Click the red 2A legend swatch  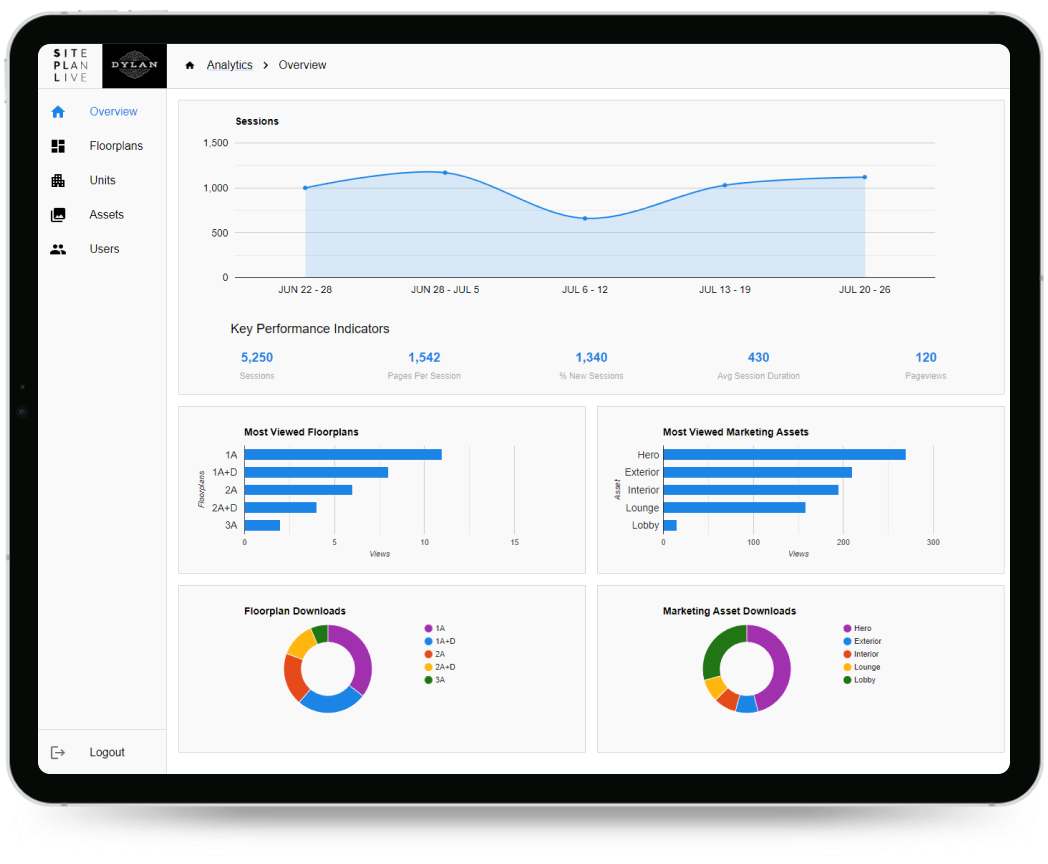428,654
